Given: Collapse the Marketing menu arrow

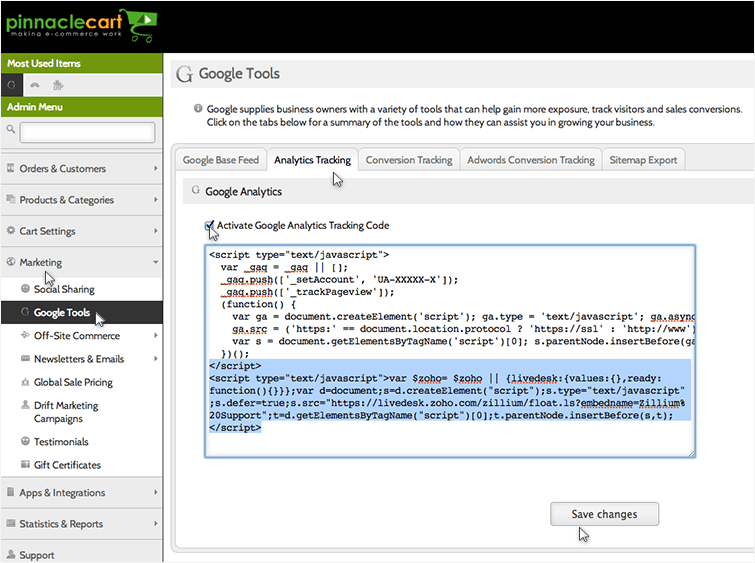Looking at the screenshot, I should [x=156, y=262].
